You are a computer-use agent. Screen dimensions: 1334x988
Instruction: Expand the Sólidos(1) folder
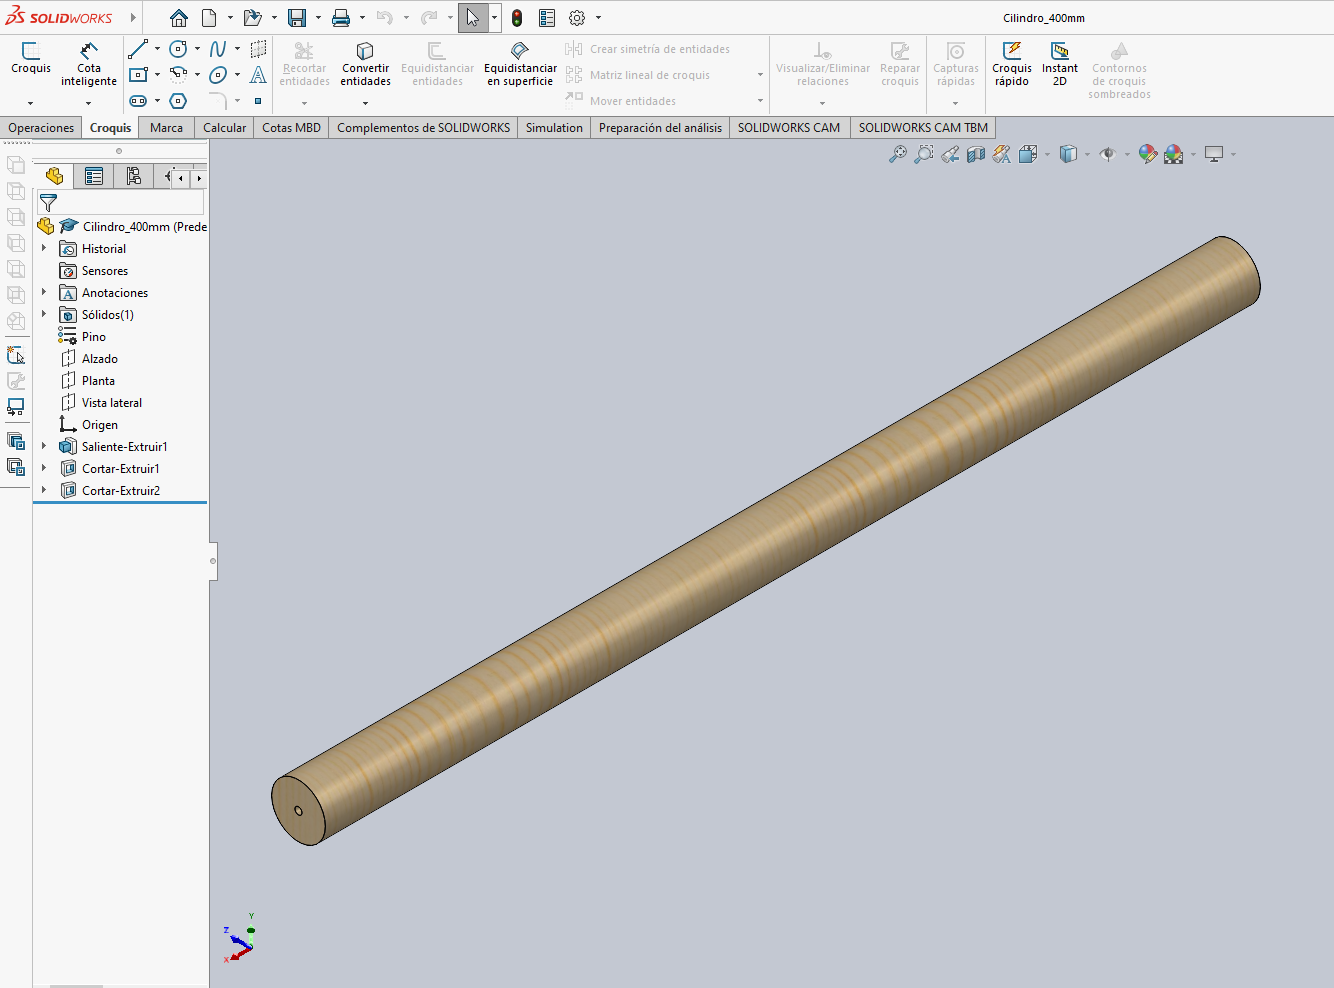[44, 314]
